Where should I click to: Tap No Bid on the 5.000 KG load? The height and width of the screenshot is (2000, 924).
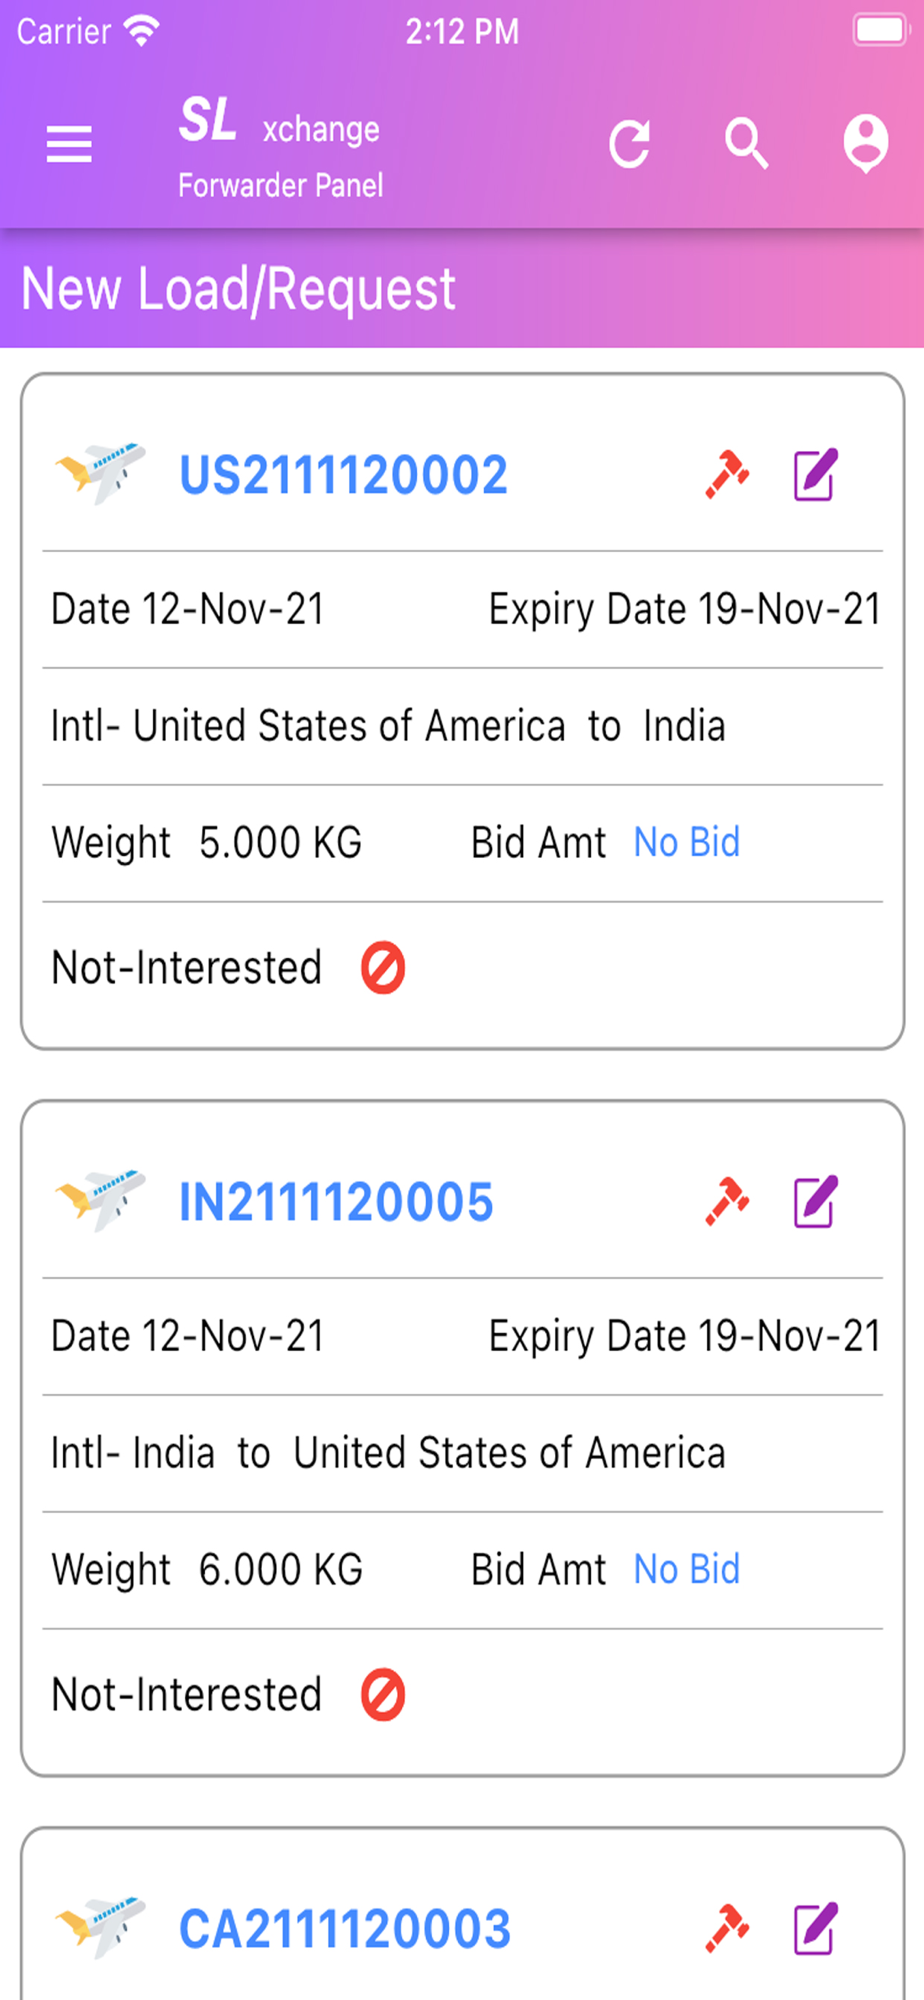tap(687, 843)
